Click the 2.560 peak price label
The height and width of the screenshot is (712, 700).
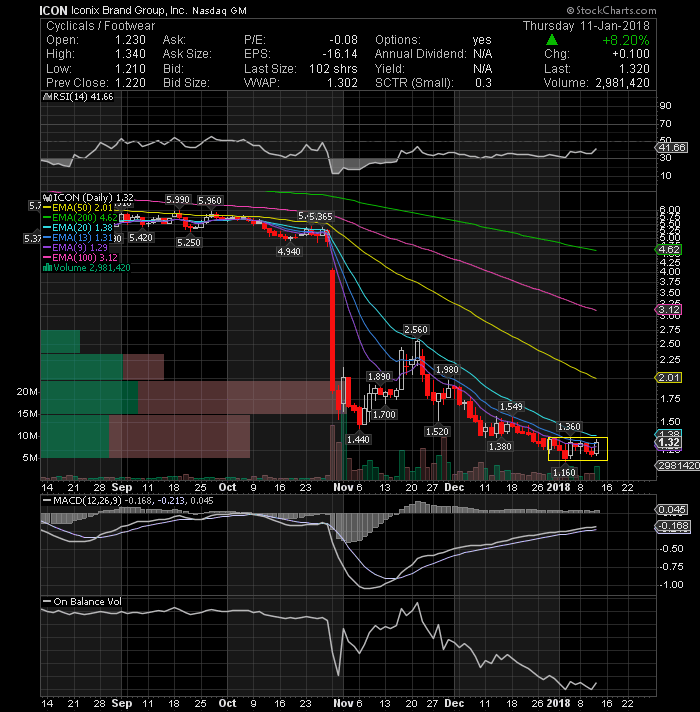point(416,330)
